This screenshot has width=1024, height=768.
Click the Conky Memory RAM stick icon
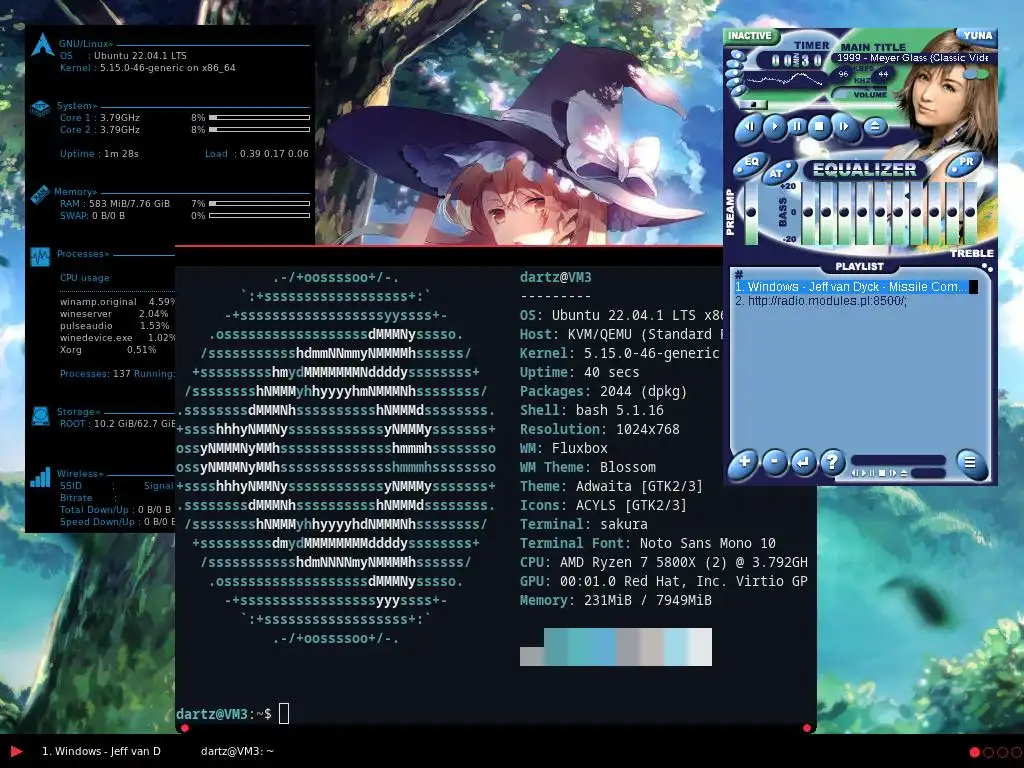click(40, 195)
